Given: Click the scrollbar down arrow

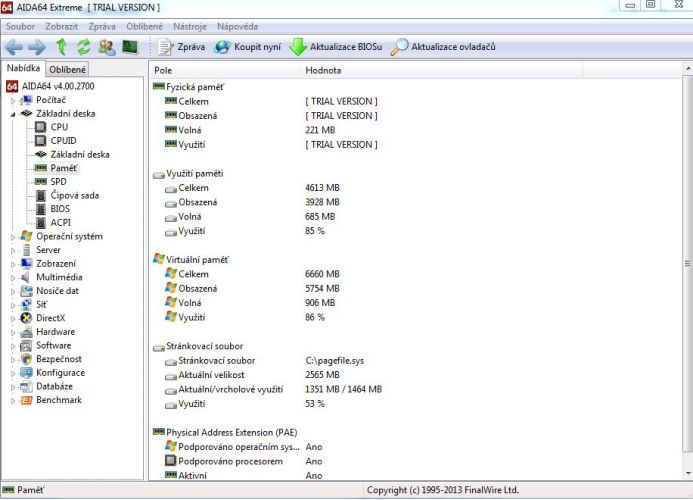Looking at the screenshot, I should [x=688, y=474].
